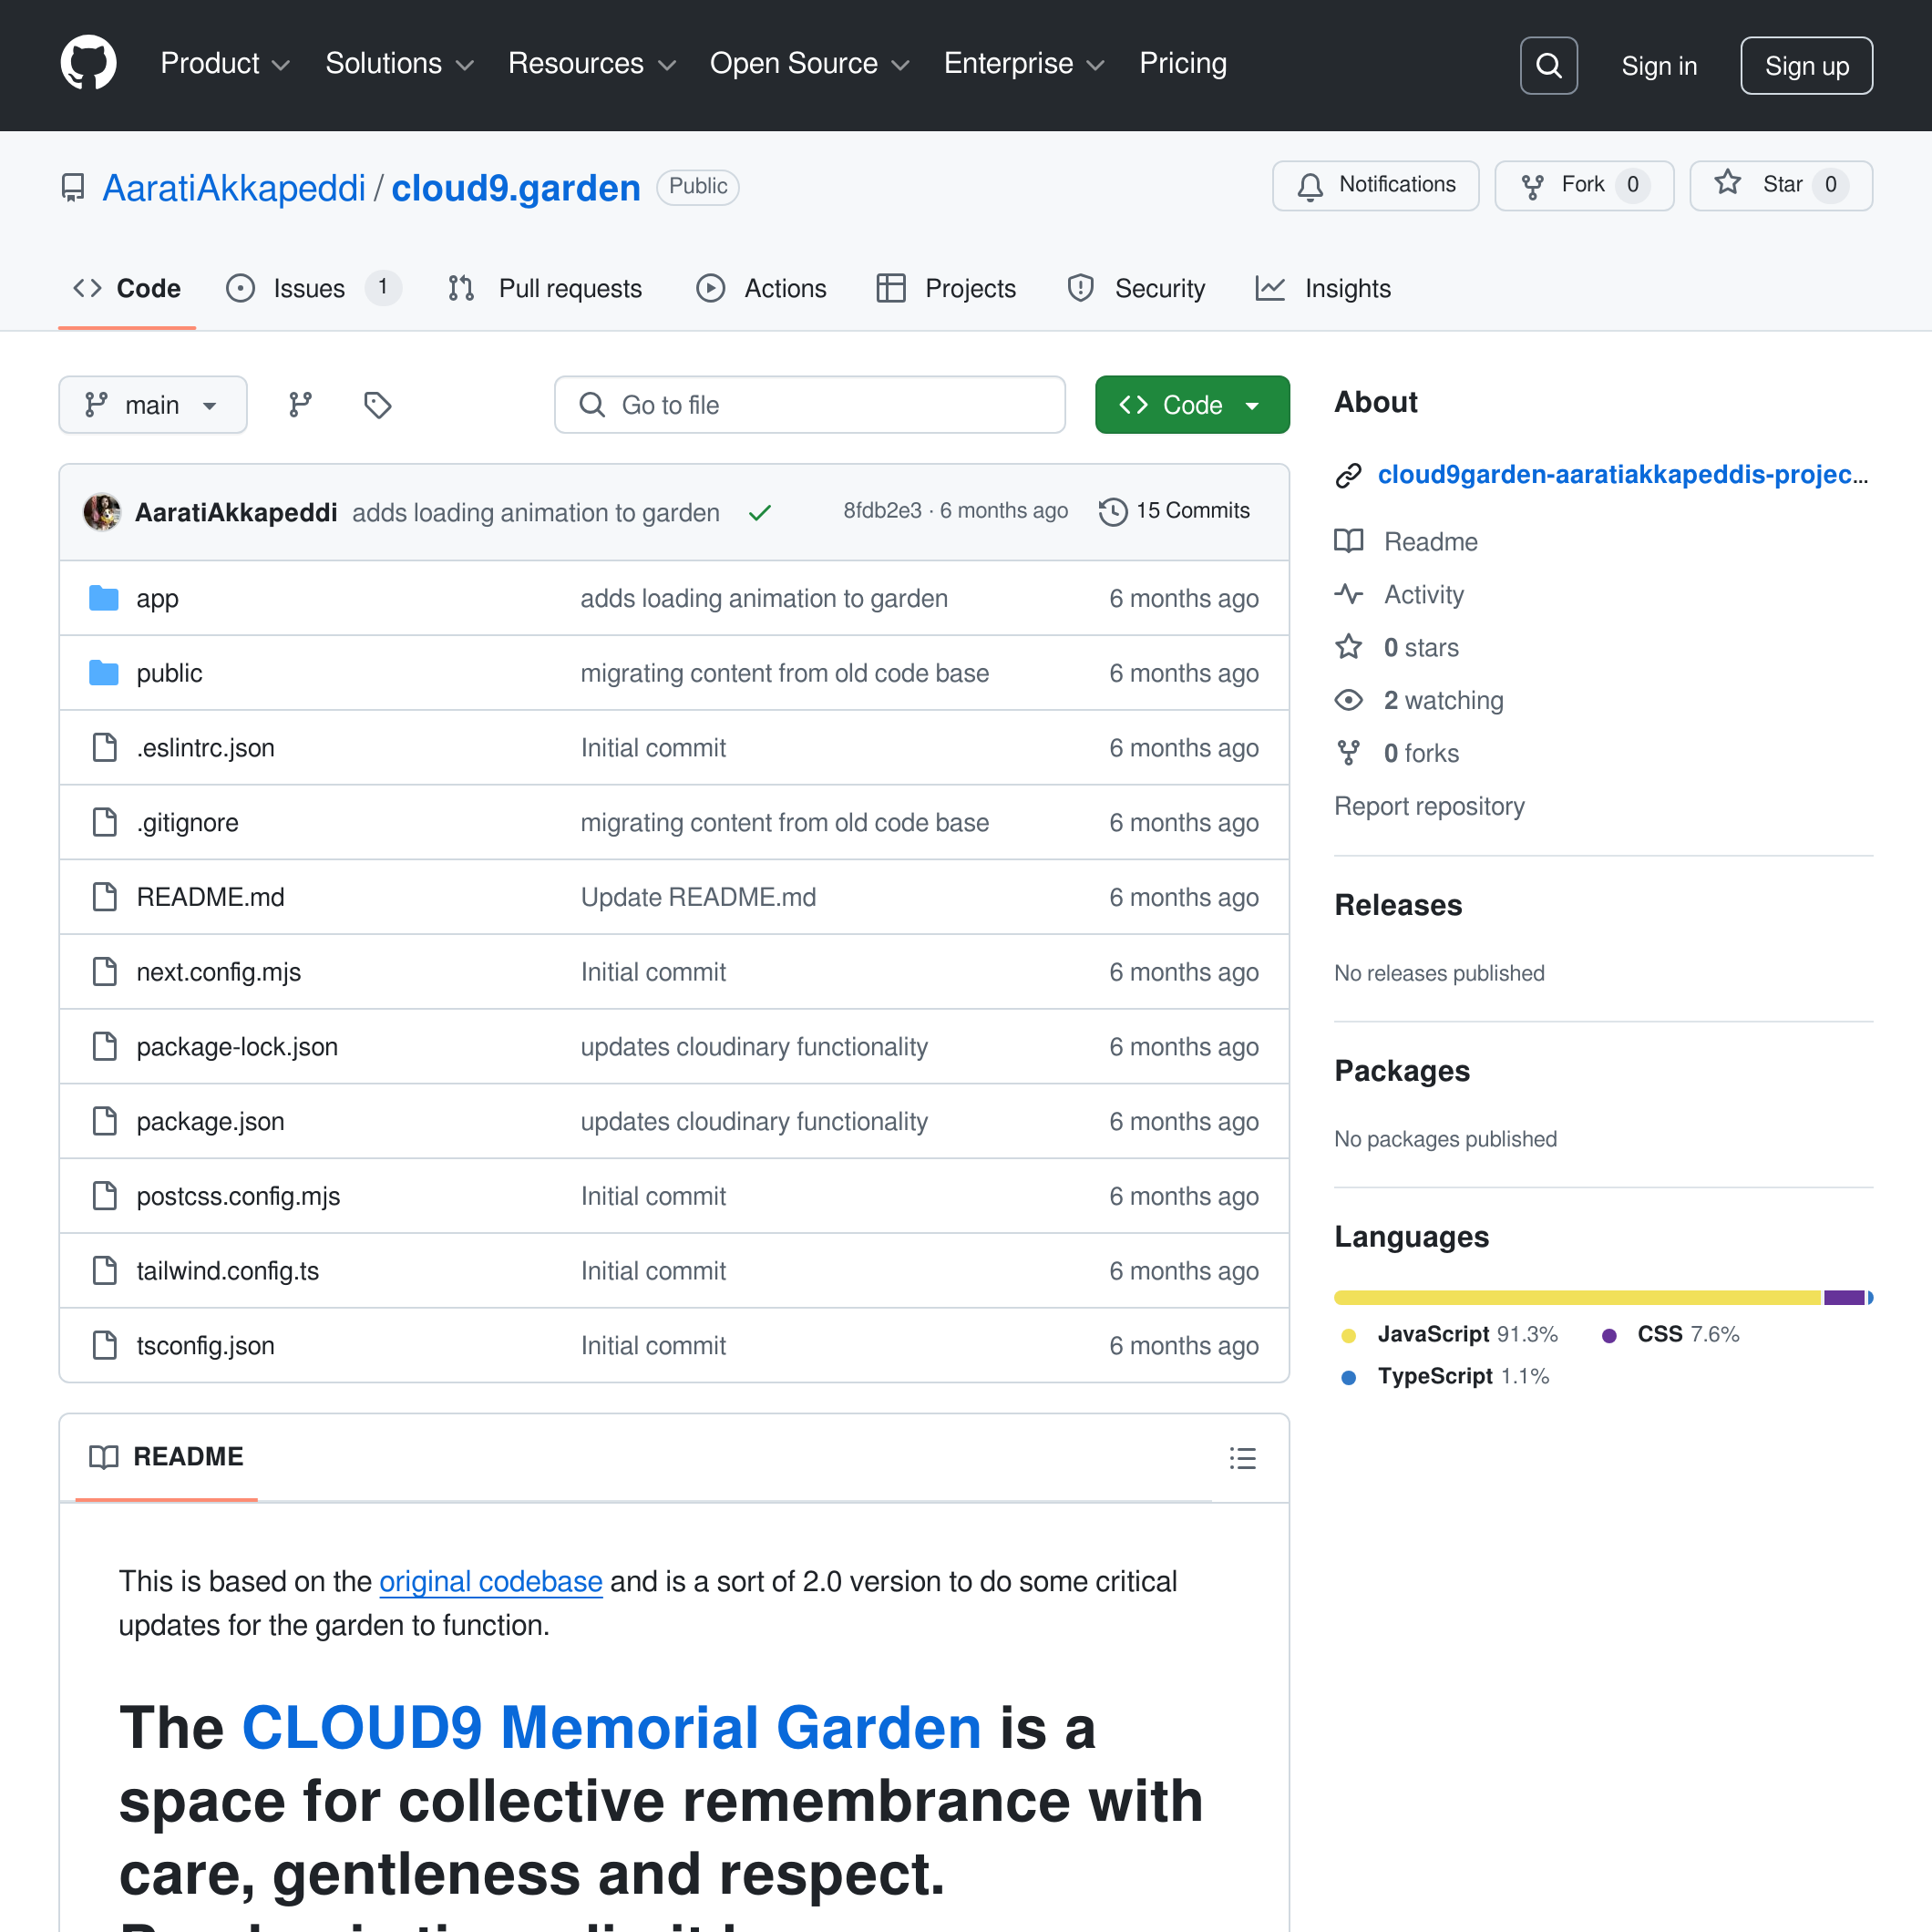Switch to the Pull requests tab

[x=545, y=289]
